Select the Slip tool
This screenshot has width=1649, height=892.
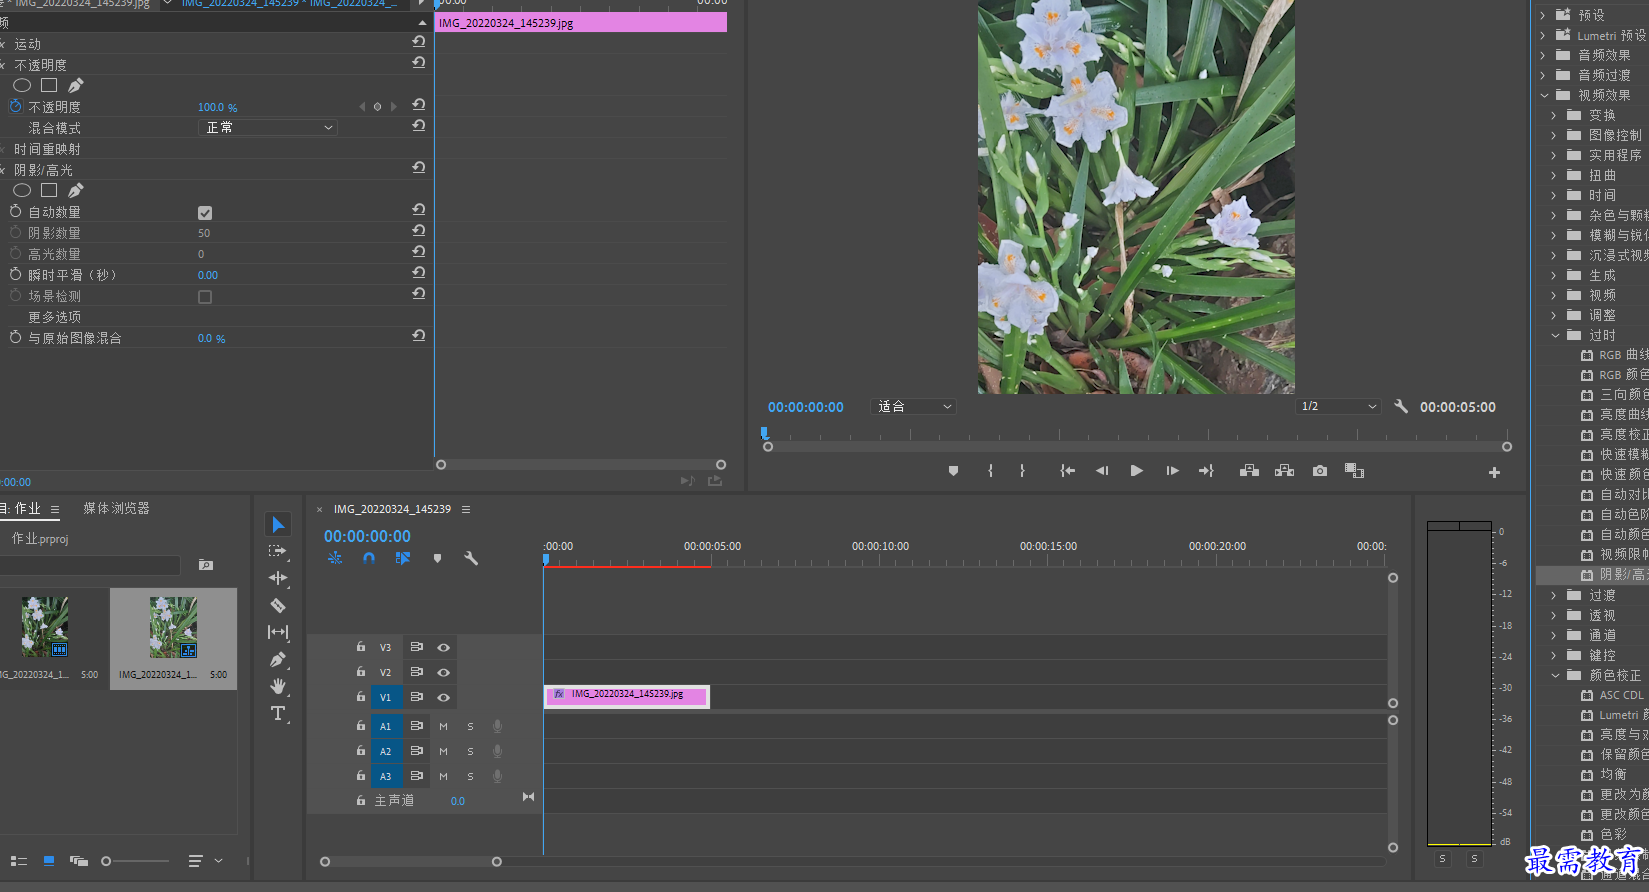278,632
